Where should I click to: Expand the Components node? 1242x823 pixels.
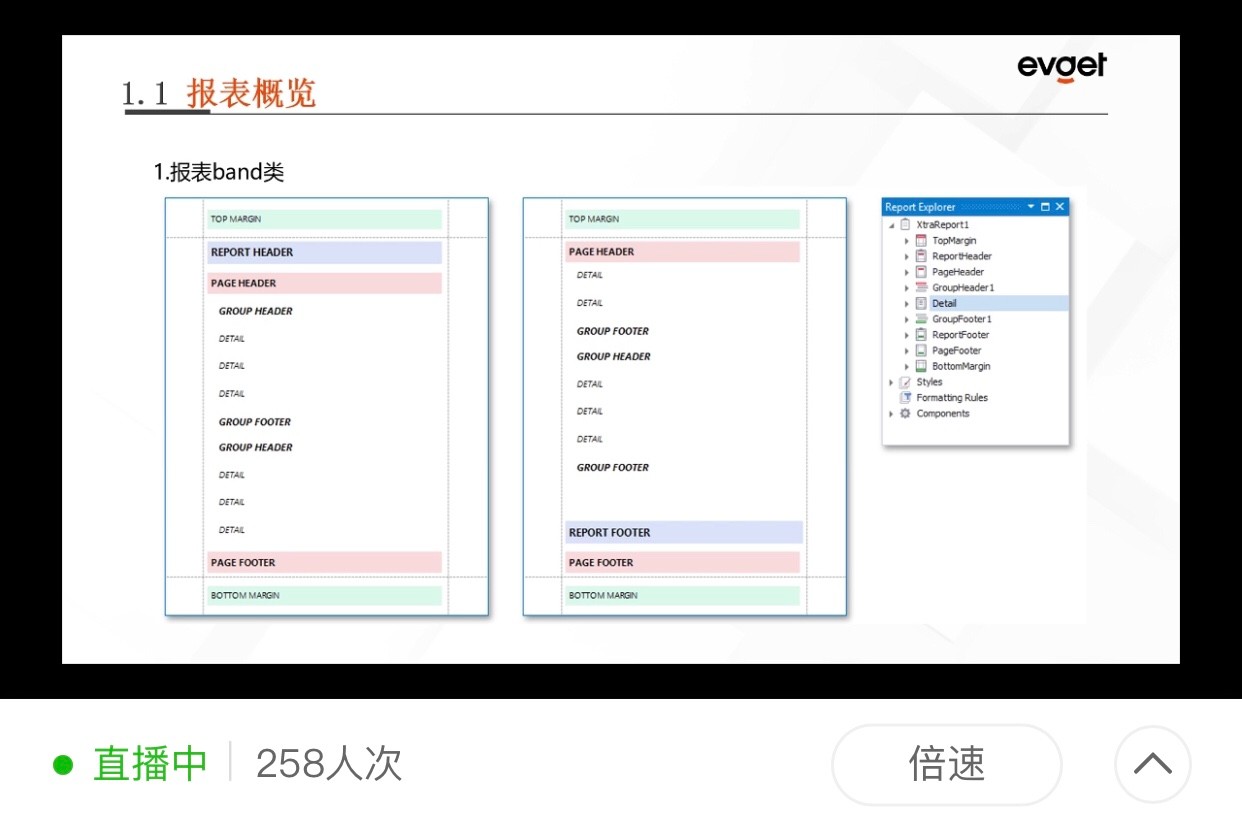[891, 414]
